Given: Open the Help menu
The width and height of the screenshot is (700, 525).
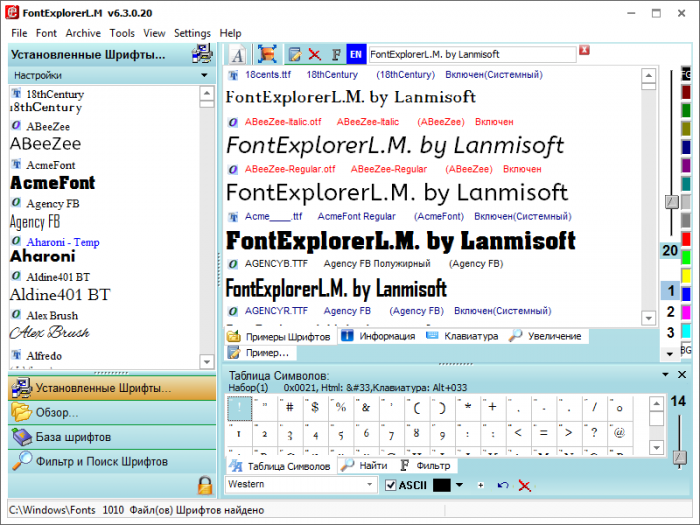Looking at the screenshot, I should point(230,33).
